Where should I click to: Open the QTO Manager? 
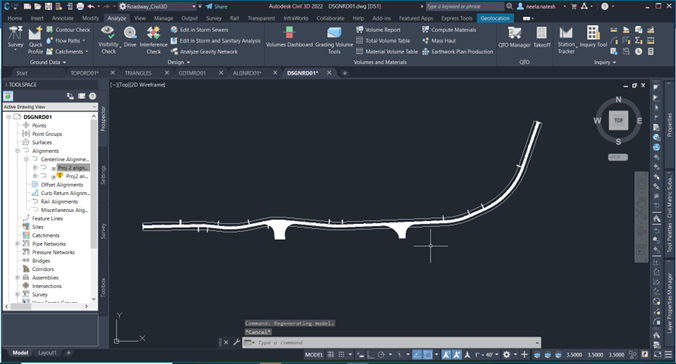(x=514, y=37)
